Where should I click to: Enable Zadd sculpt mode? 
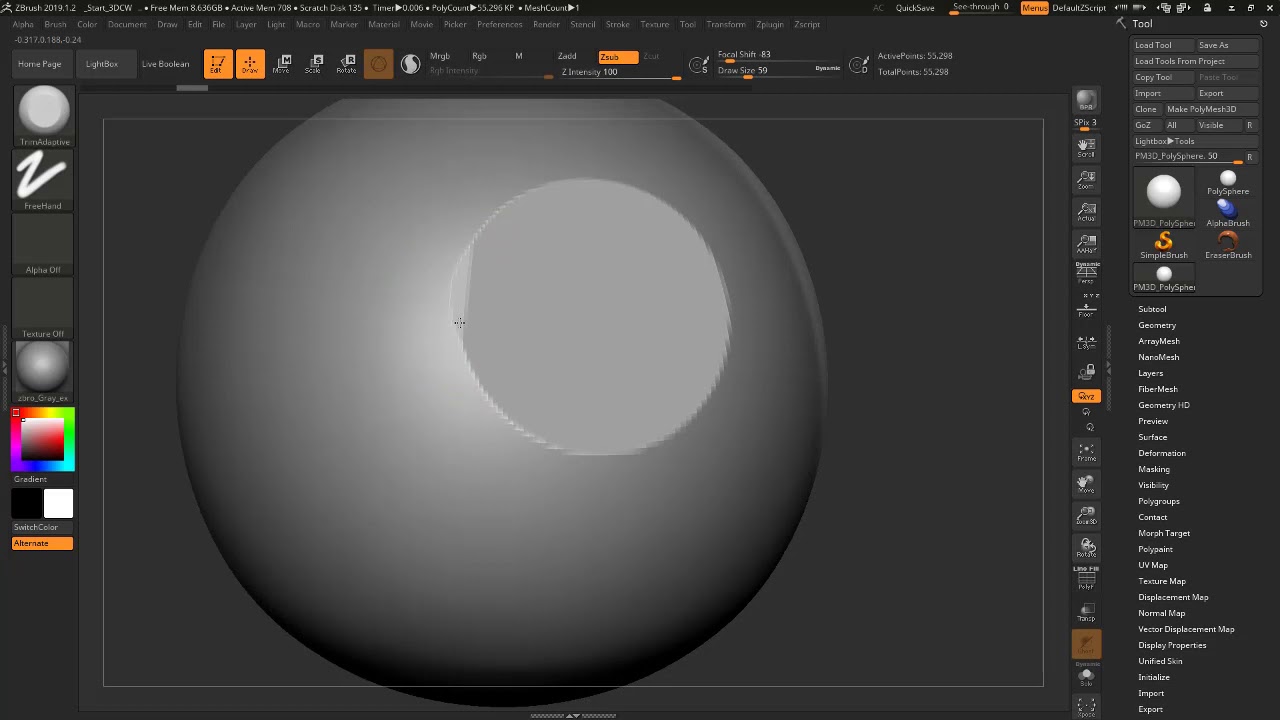tap(567, 56)
